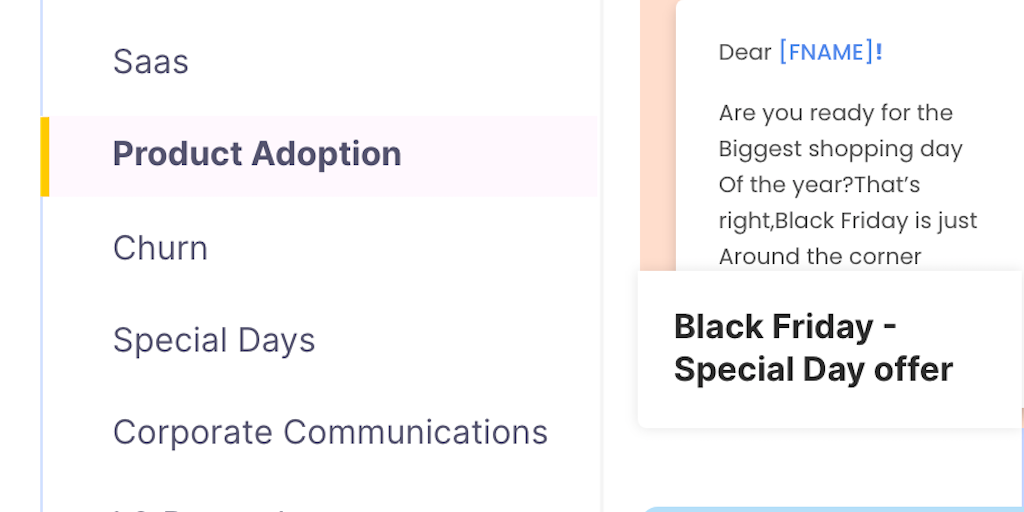Click the [FNAME] merge tag

click(x=825, y=52)
